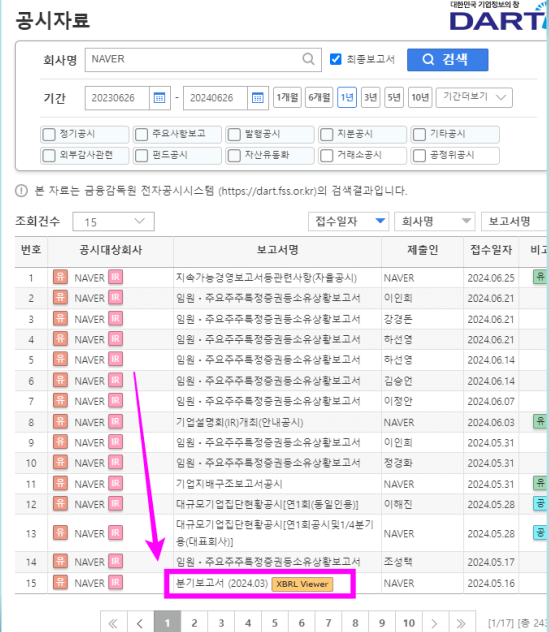Check the 기타공시 filter
Image resolution: width=549 pixels, height=632 pixels.
[x=419, y=134]
